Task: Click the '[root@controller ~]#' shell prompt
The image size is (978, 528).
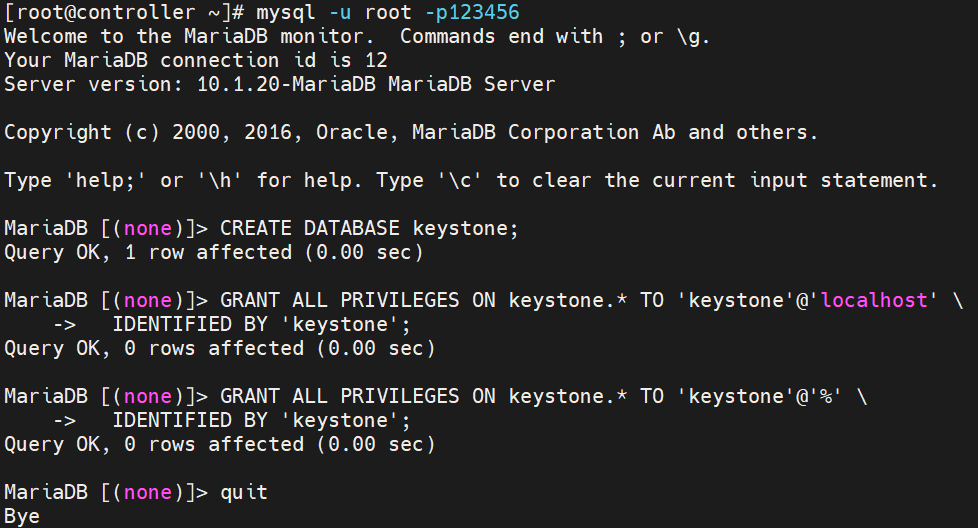Action: coord(123,12)
